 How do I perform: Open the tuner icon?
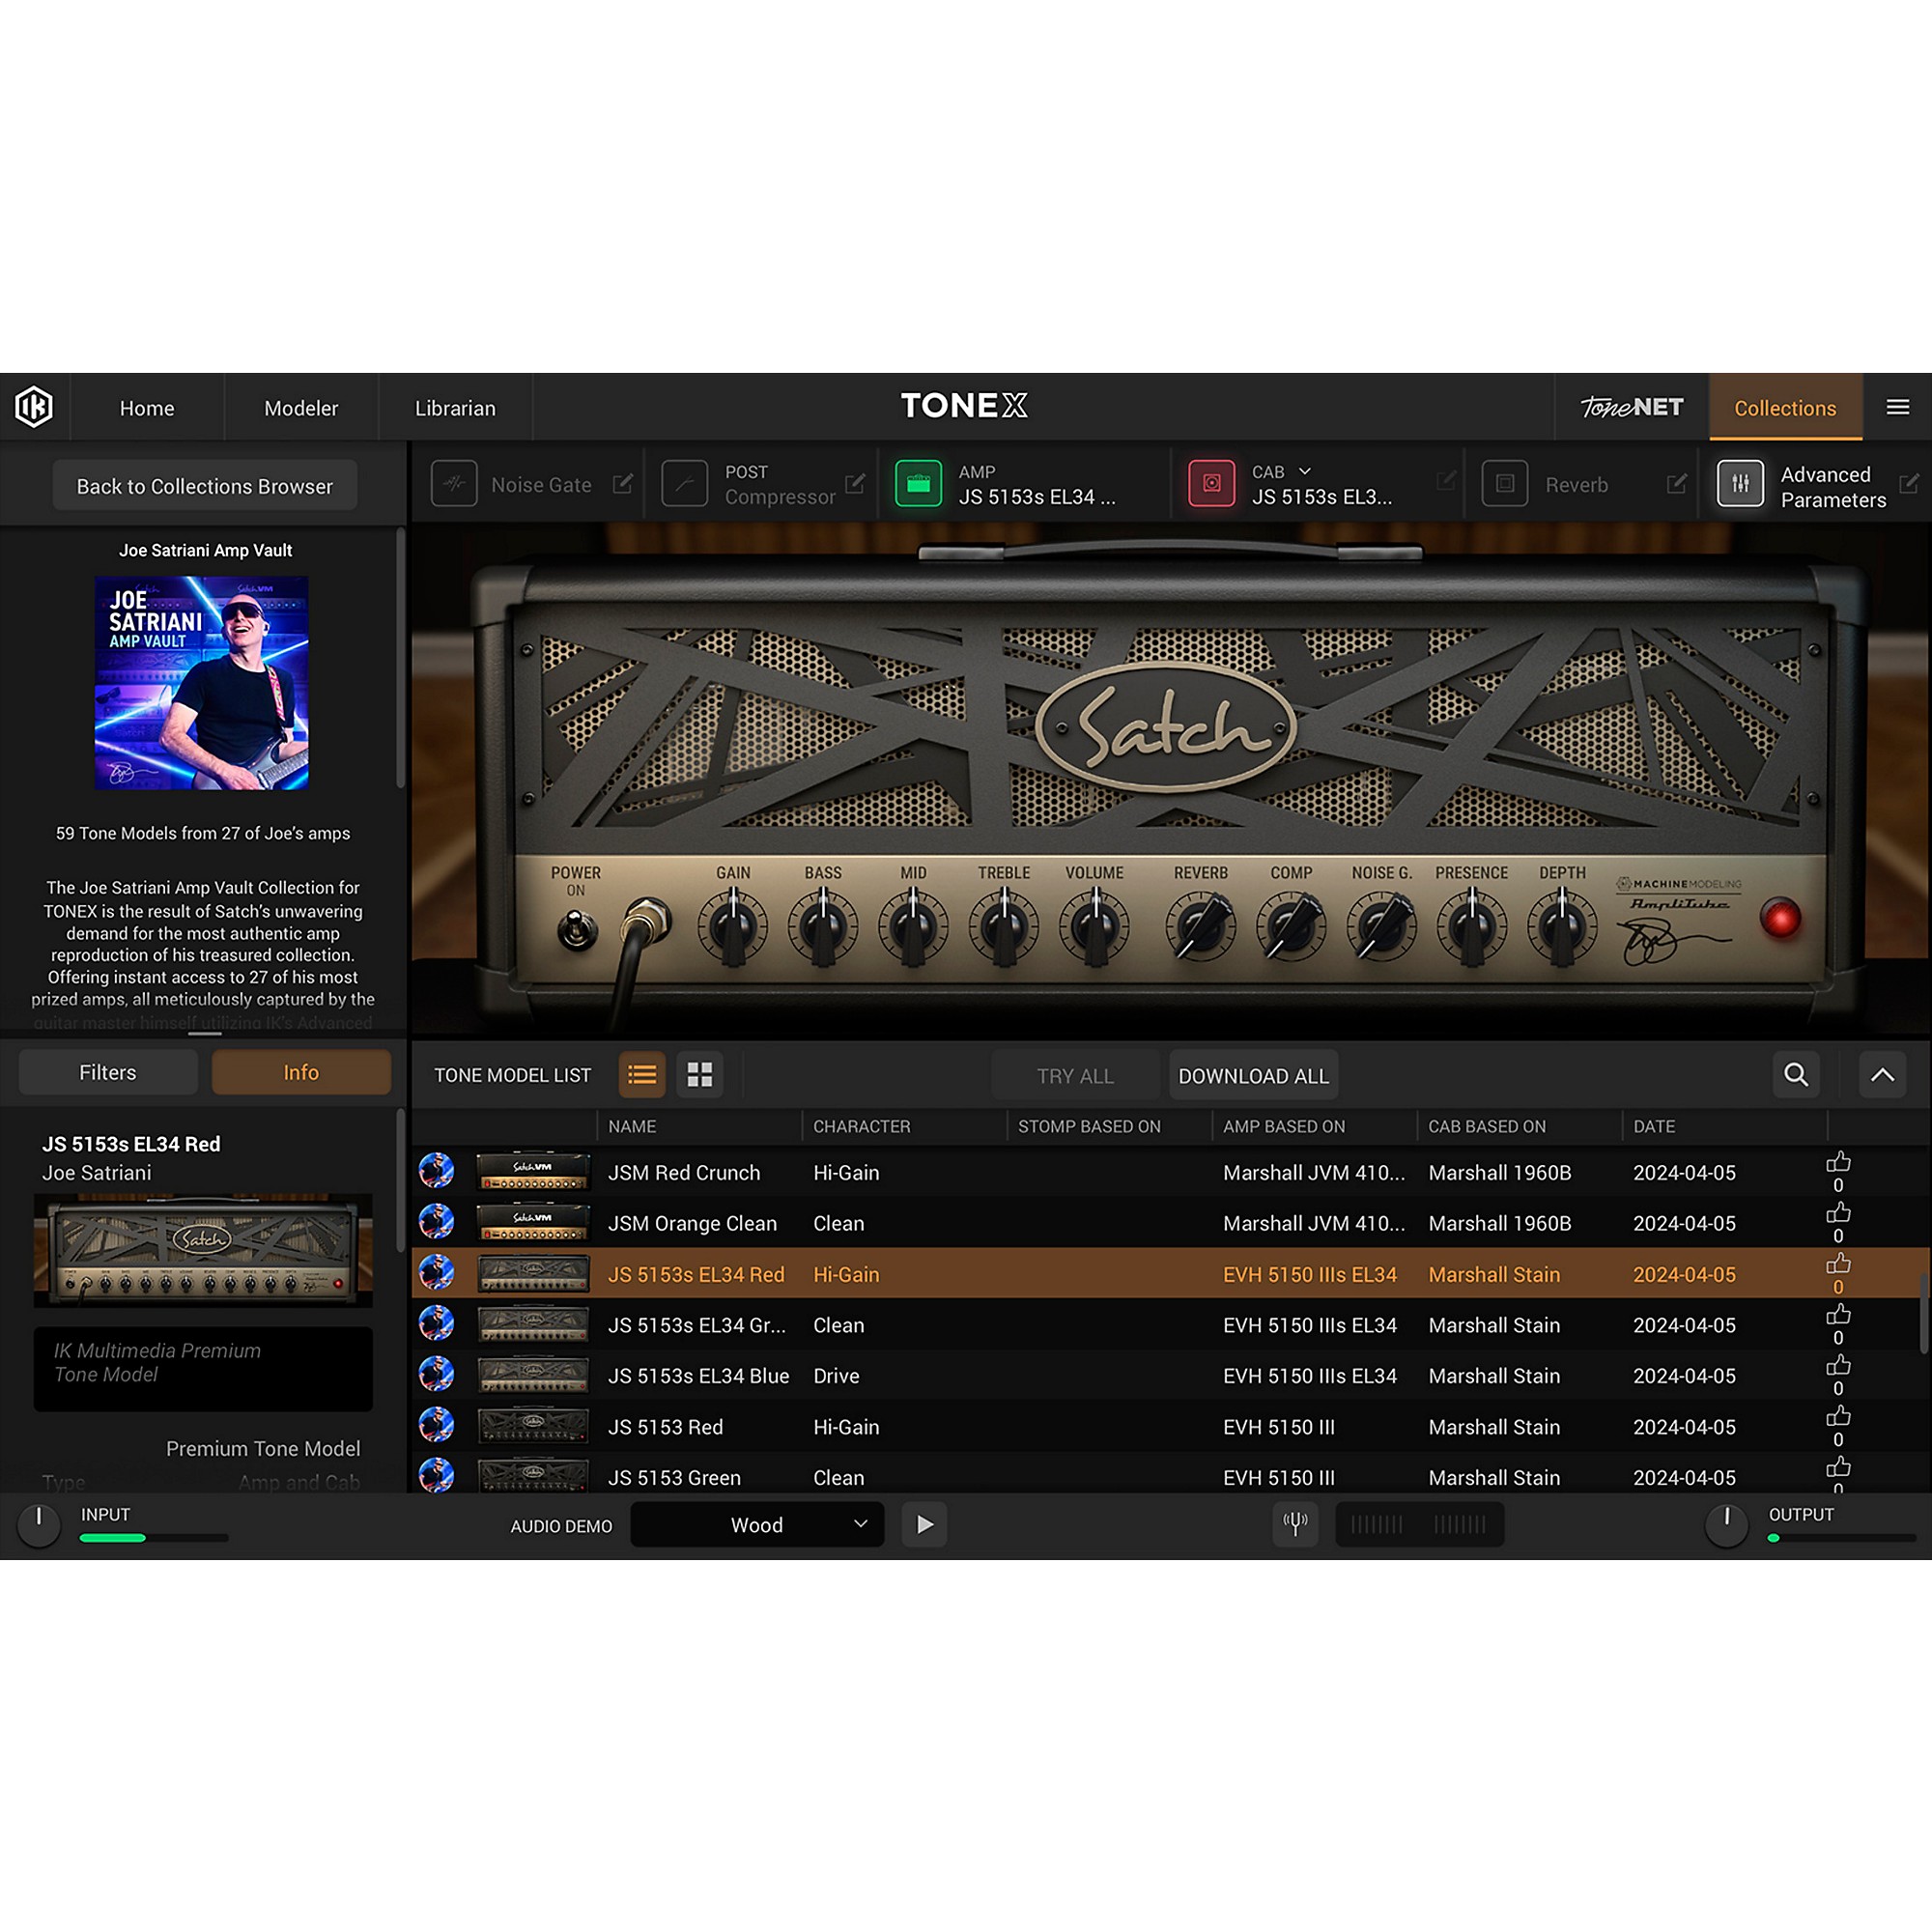[x=1295, y=1524]
